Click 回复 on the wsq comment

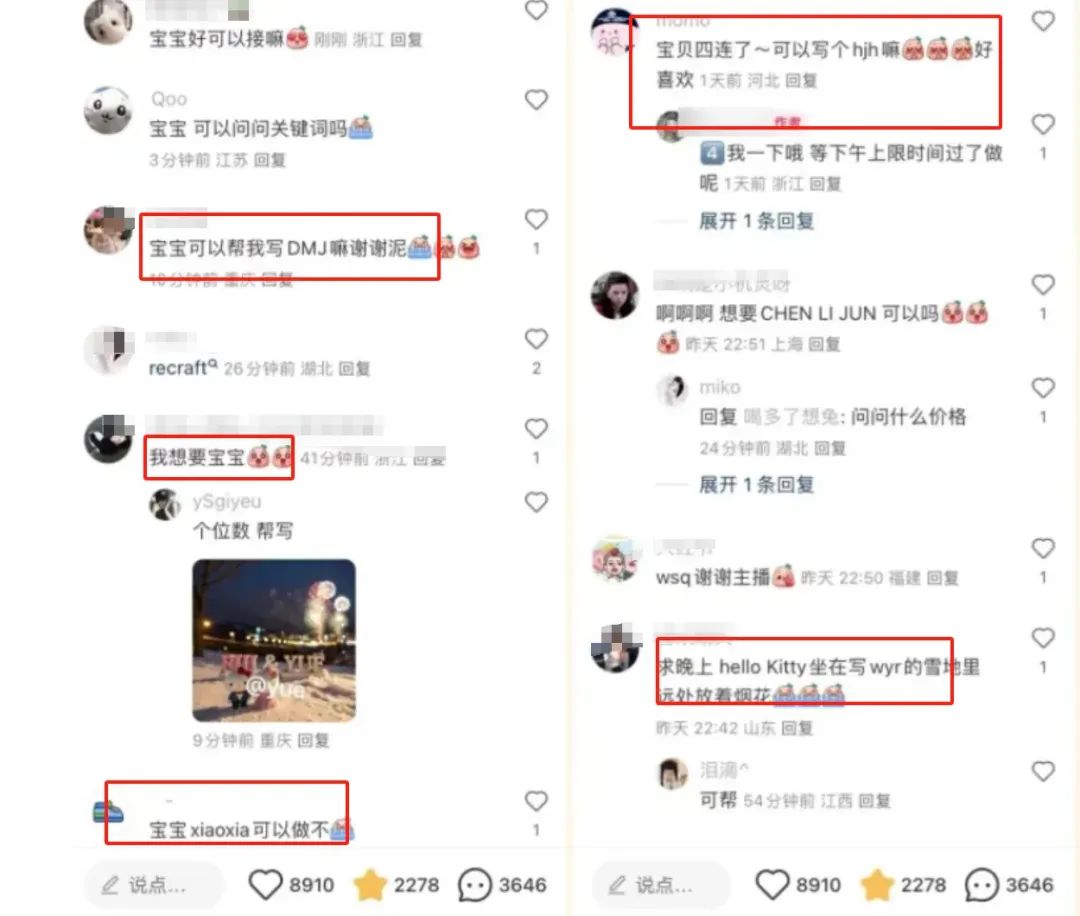pyautogui.click(x=942, y=578)
